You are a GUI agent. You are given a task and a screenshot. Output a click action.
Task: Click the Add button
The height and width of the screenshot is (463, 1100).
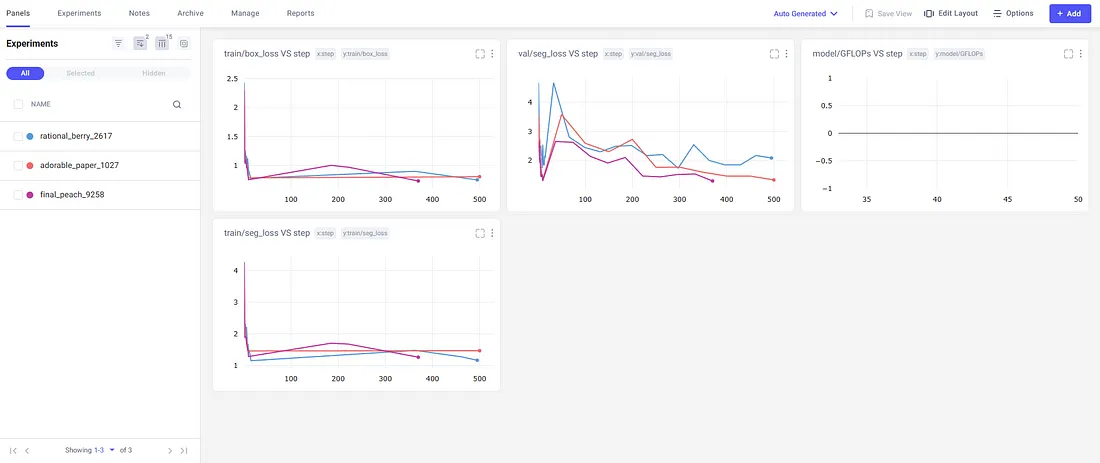pos(1070,13)
